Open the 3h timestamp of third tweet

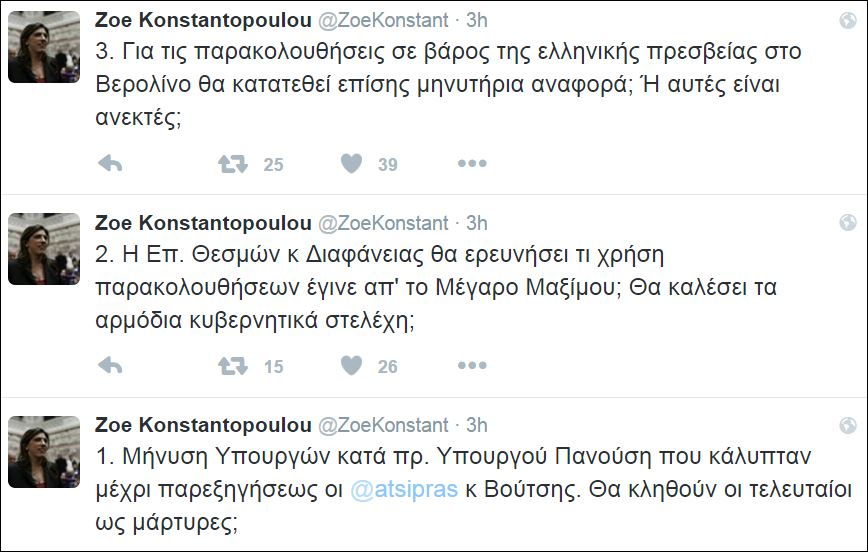pyautogui.click(x=477, y=424)
